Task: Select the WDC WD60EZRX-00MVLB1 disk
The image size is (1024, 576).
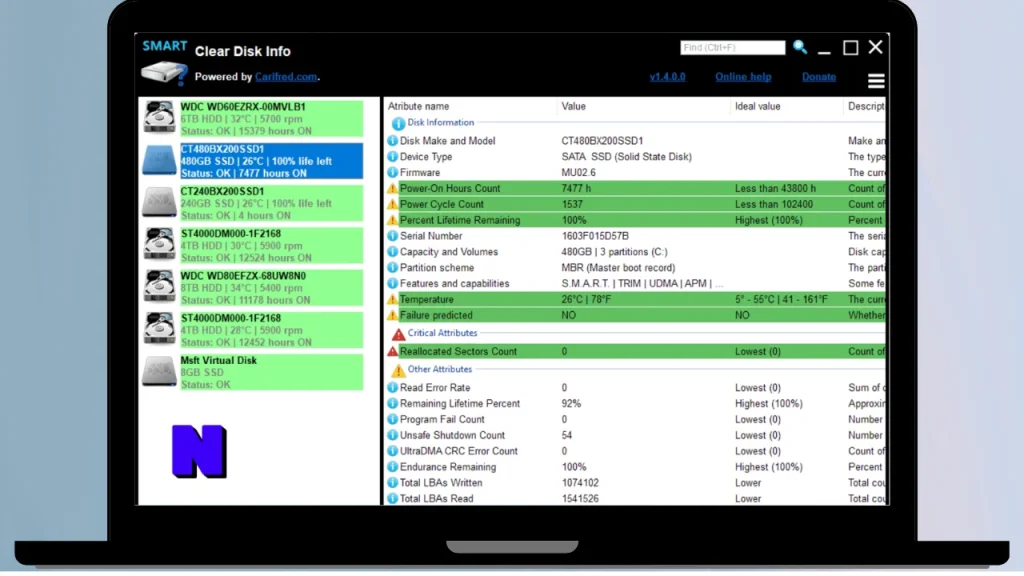Action: (x=252, y=119)
